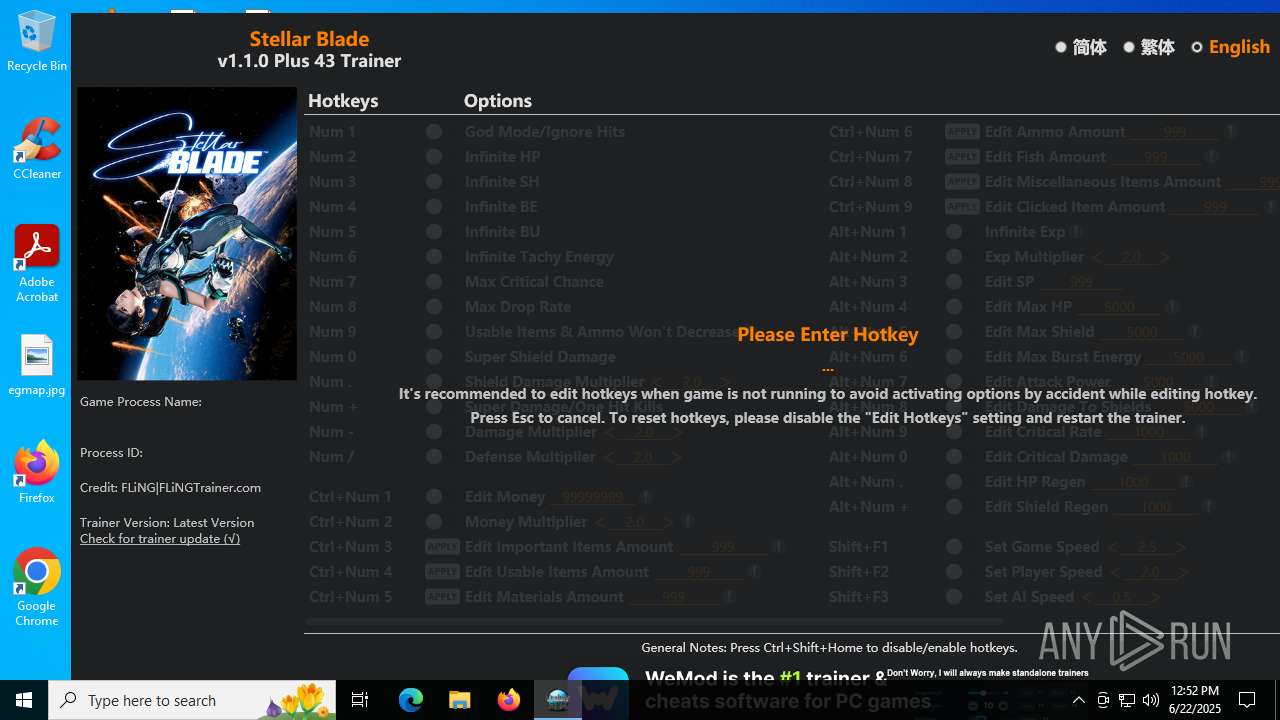
Task: Select the English language radio button
Action: [x=1197, y=47]
